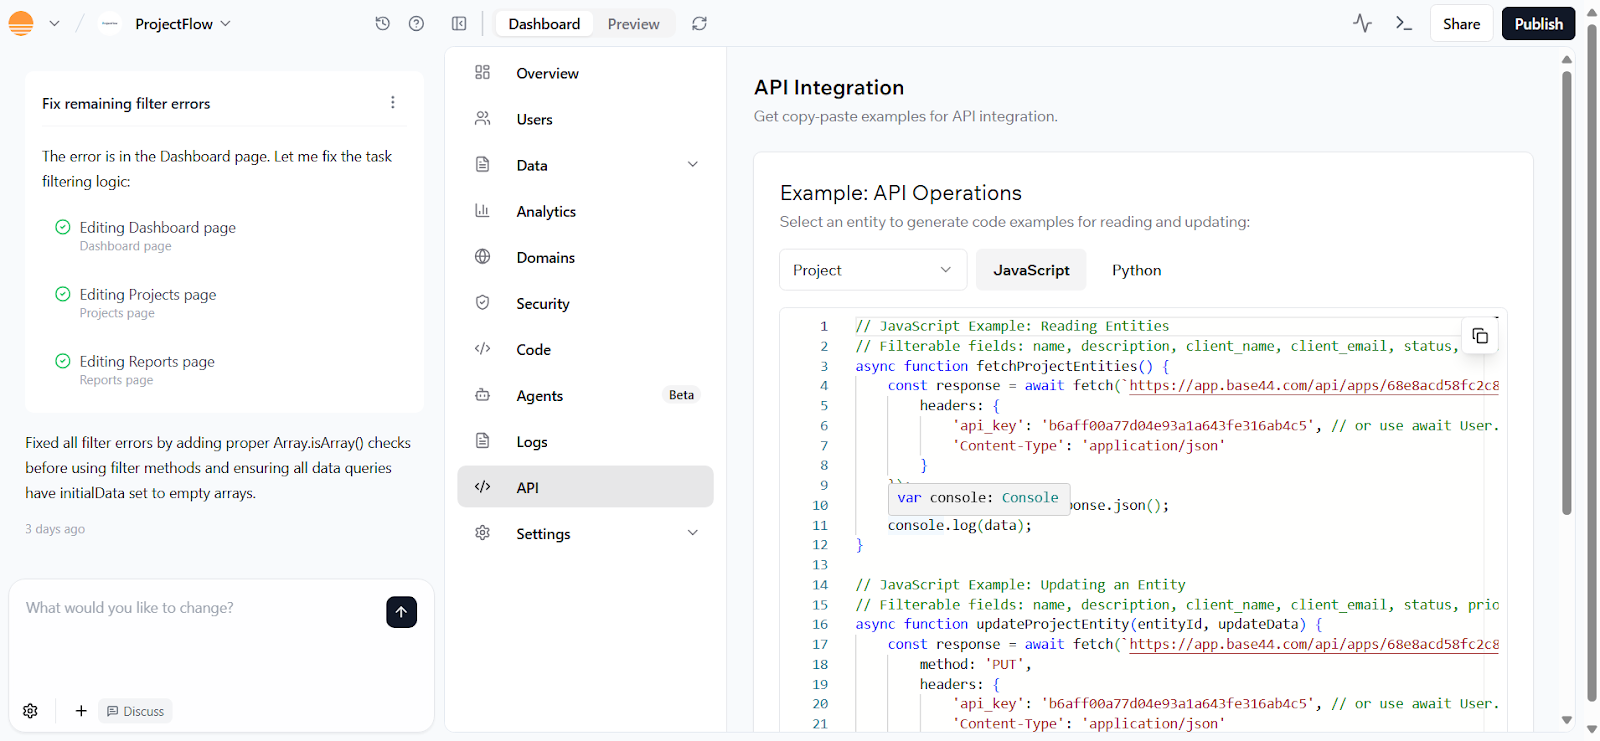Open Data in the sidebar
This screenshot has height=741, width=1600.
pyautogui.click(x=585, y=165)
